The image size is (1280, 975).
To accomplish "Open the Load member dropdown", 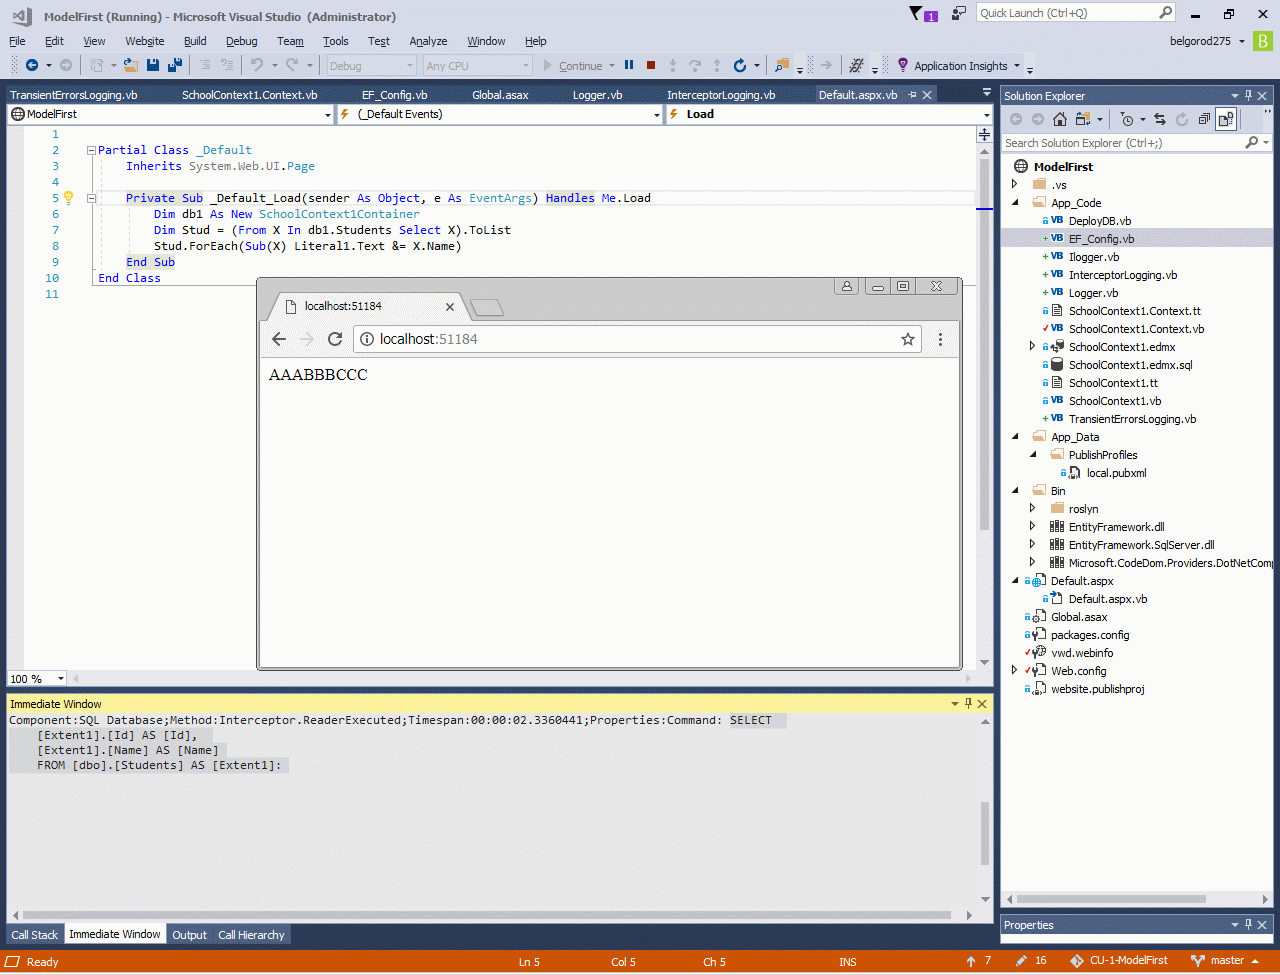I will tap(986, 114).
